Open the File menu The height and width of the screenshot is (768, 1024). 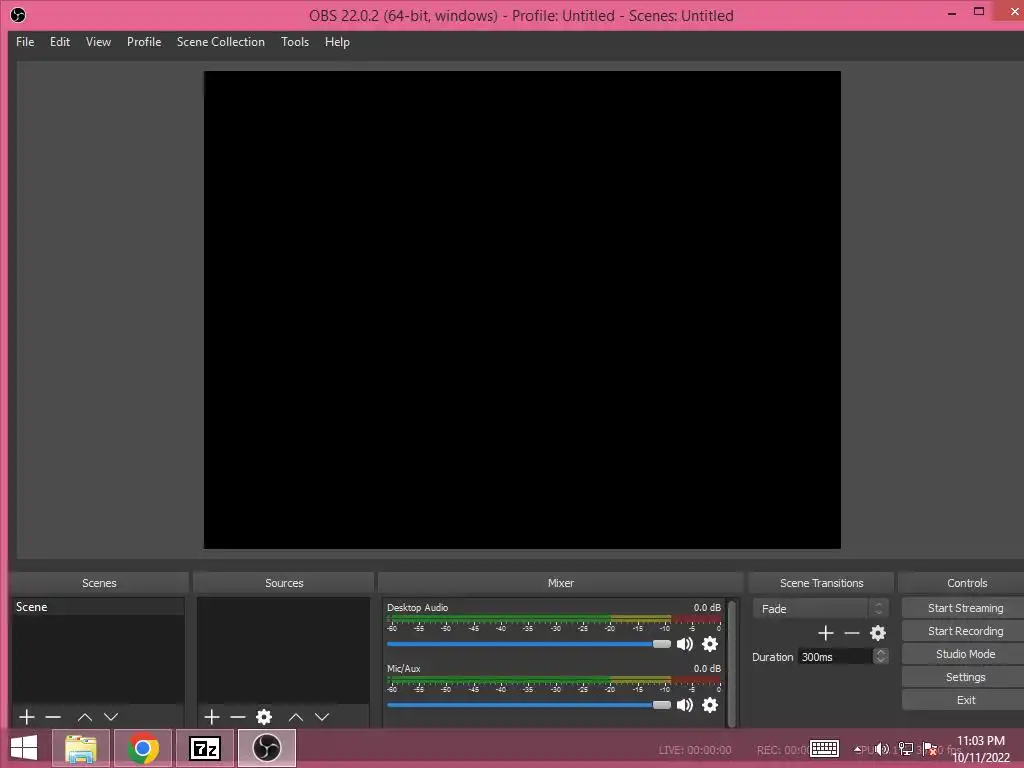[25, 42]
